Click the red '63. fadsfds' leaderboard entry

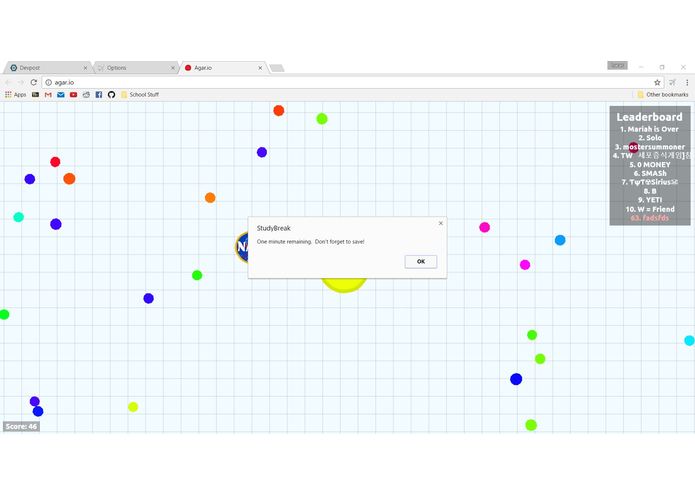click(x=650, y=218)
